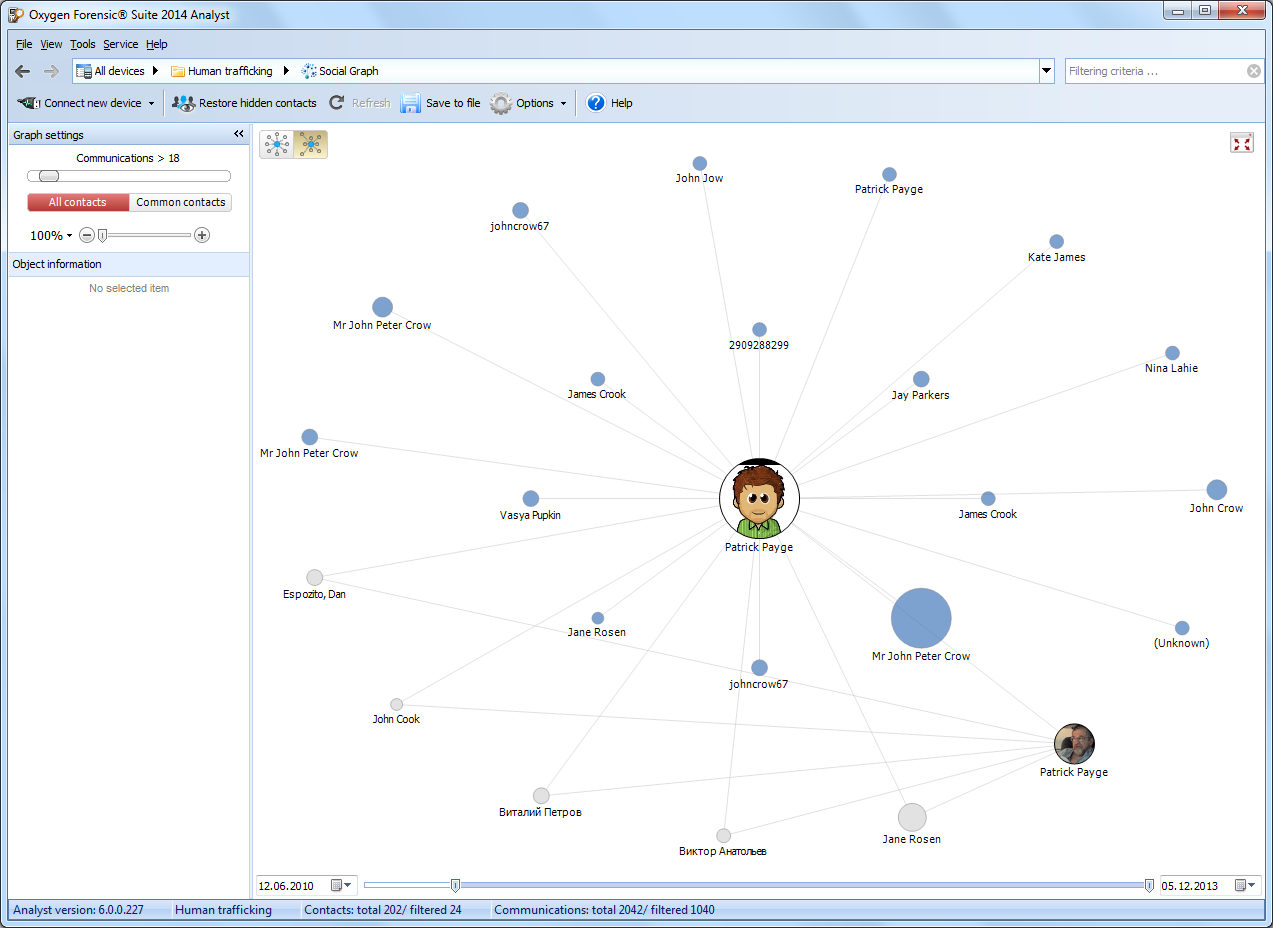Select the John Cook node
Screen dimensions: 1273x928
396,704
